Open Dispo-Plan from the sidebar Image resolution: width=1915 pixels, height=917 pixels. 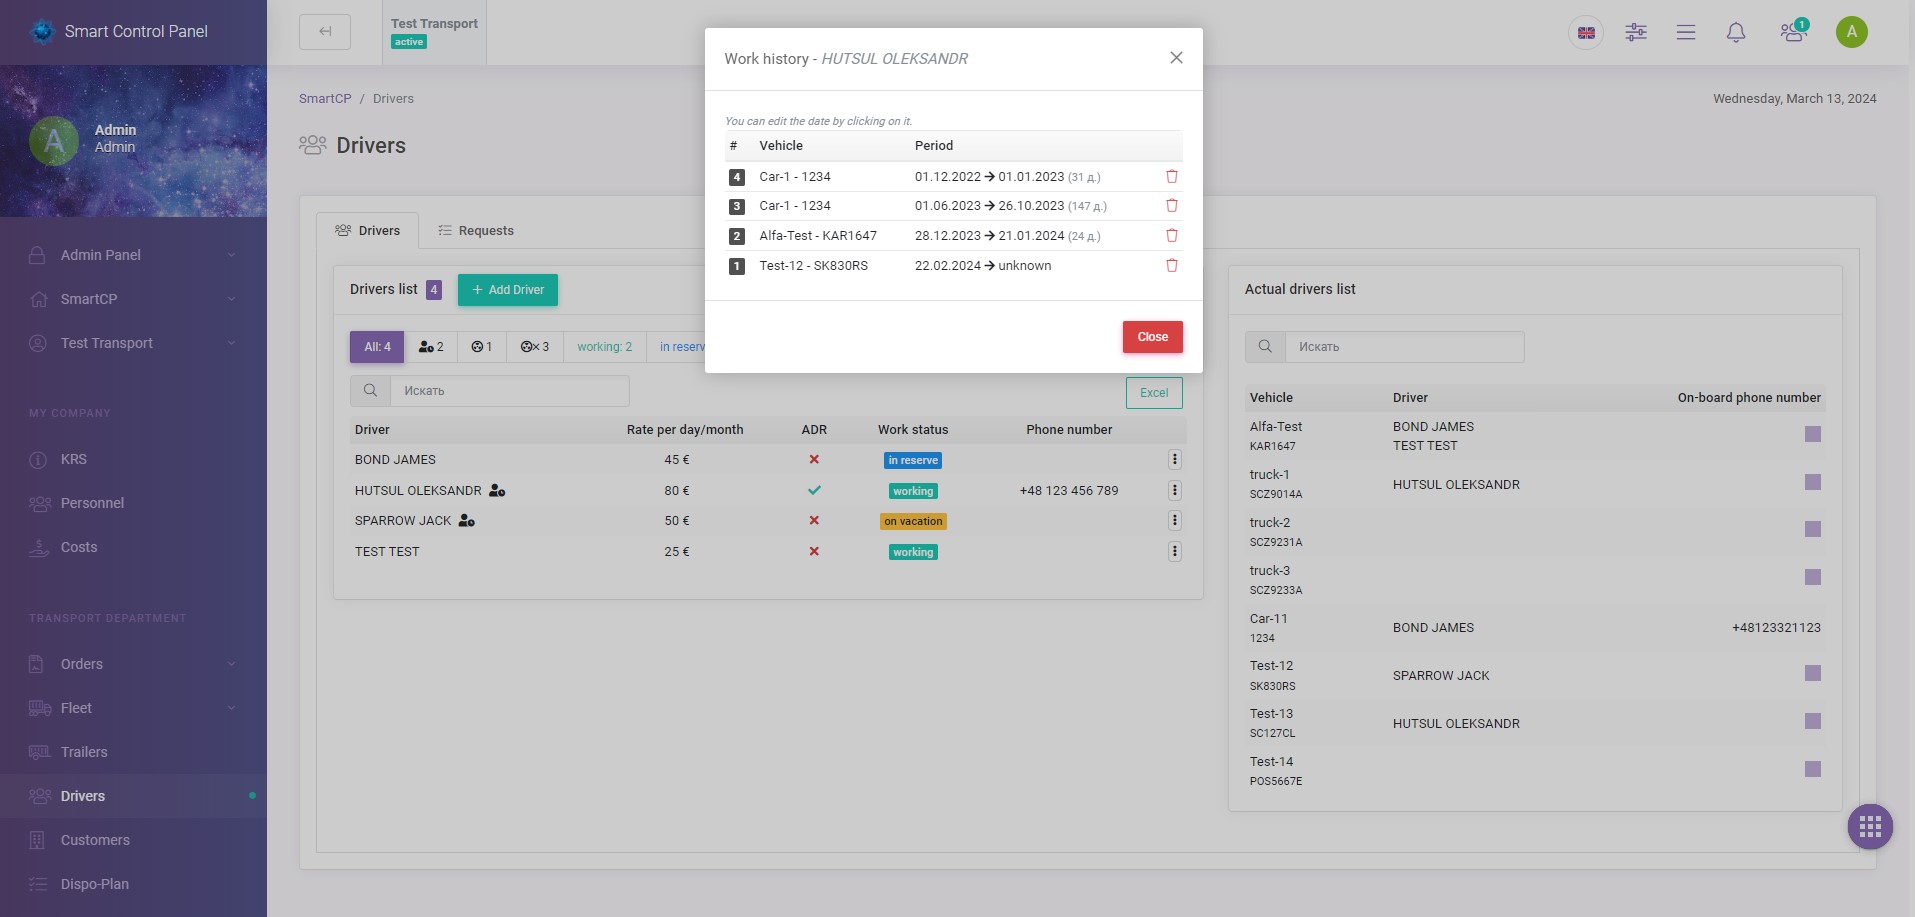click(x=94, y=884)
